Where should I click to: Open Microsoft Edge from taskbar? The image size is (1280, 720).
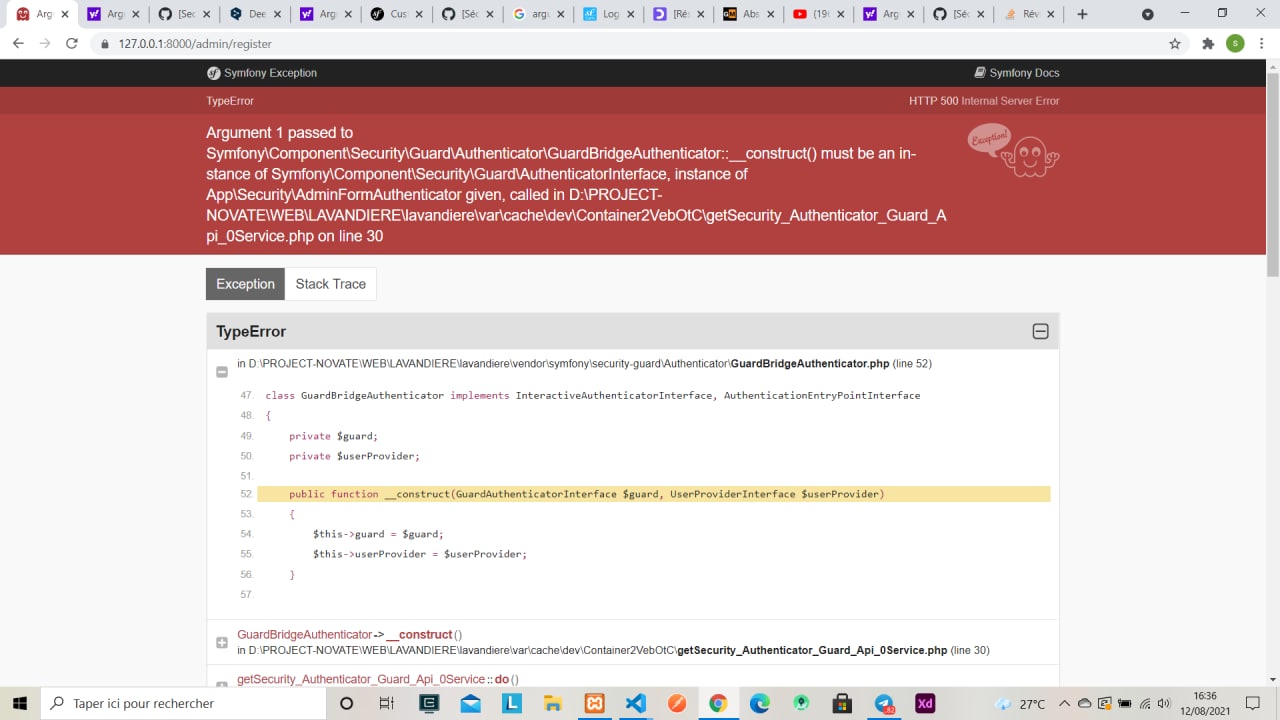pyautogui.click(x=760, y=703)
